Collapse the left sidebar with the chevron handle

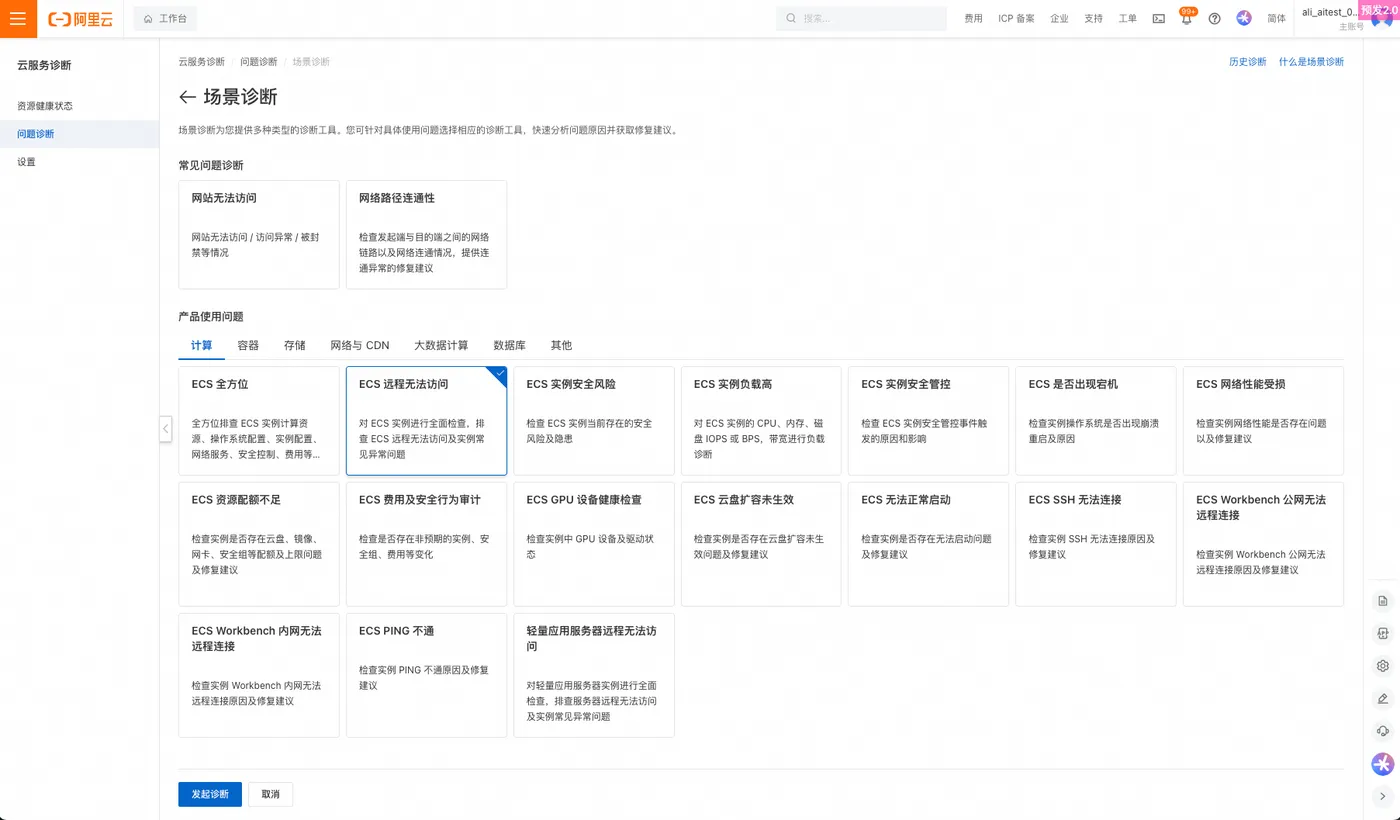pyautogui.click(x=165, y=429)
